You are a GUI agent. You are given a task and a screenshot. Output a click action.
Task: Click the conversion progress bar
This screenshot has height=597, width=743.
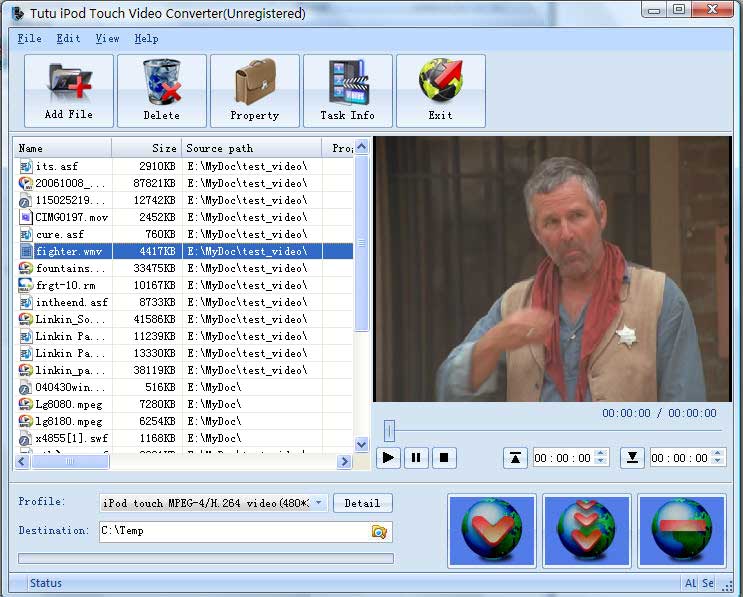click(206, 559)
